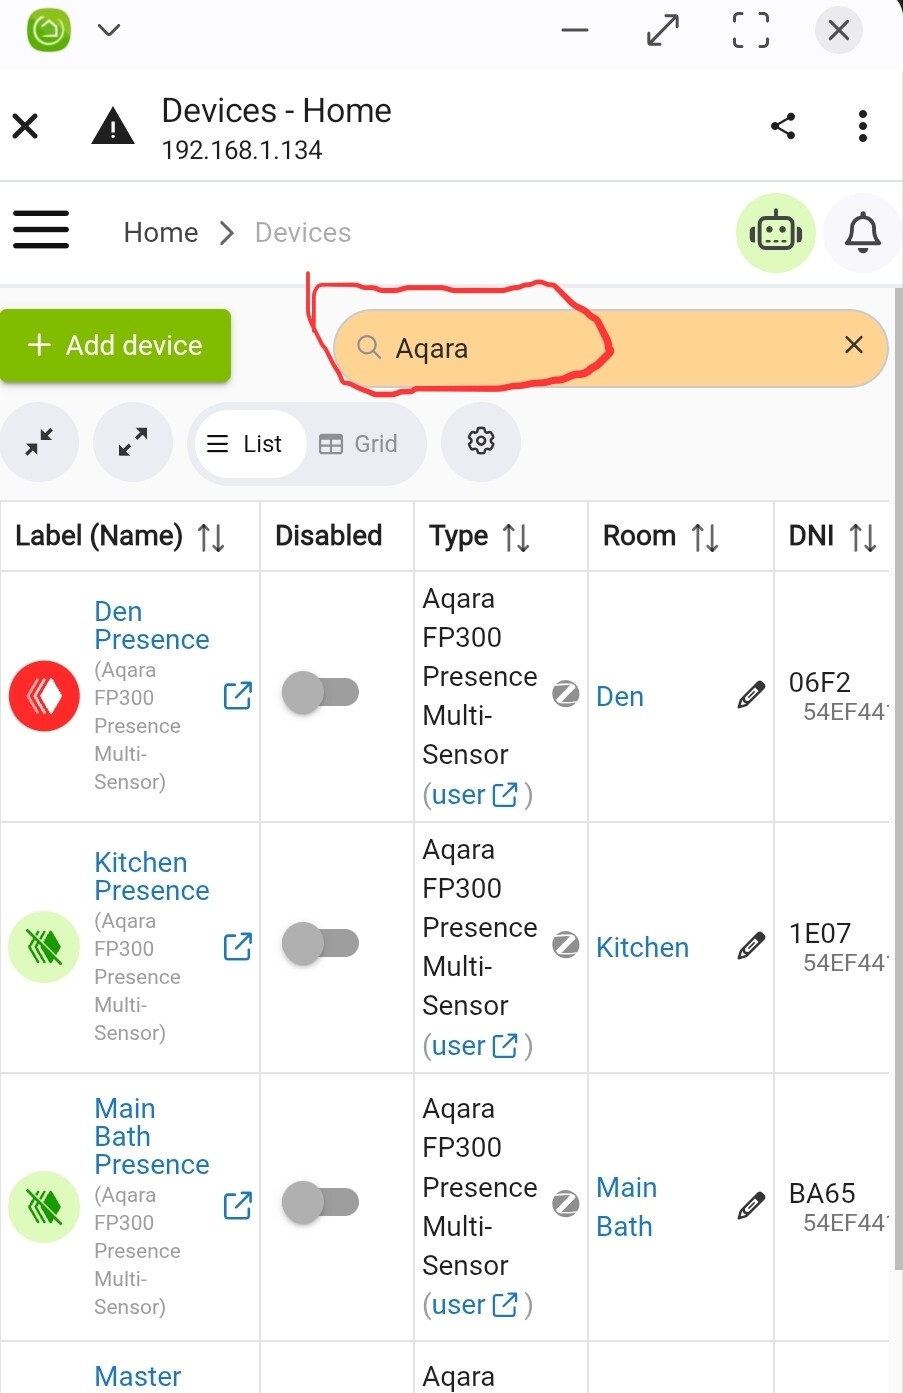Sort by the Label (Name) column arrows

211,537
